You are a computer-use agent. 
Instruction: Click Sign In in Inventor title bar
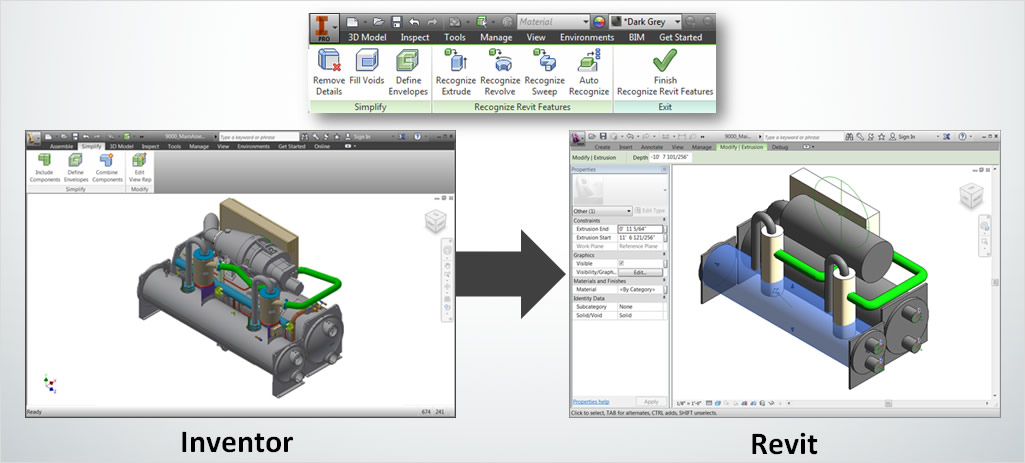tap(361, 137)
